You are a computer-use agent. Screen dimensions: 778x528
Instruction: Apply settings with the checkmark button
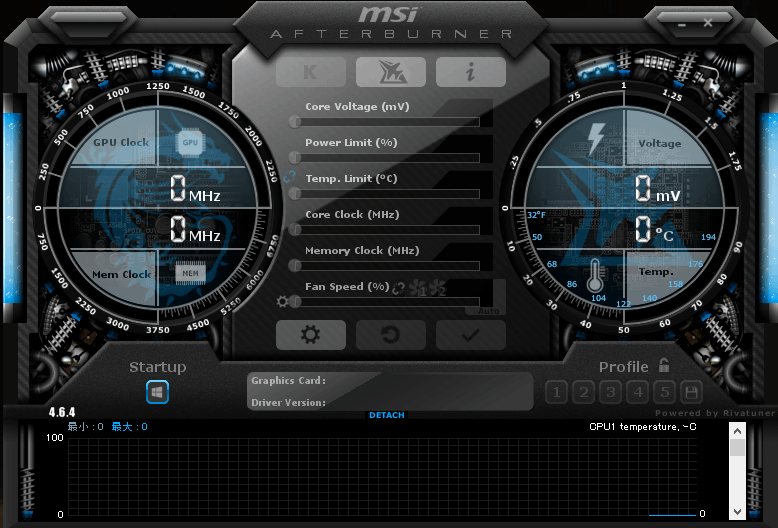coord(471,335)
